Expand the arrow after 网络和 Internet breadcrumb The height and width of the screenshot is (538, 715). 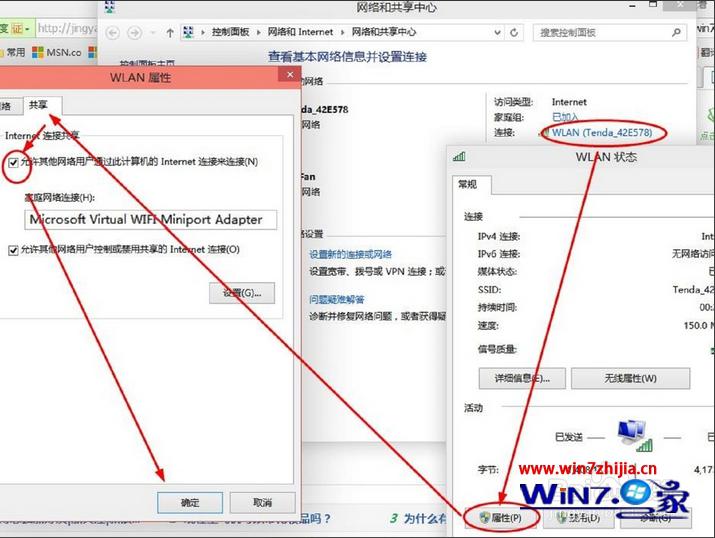(342, 32)
